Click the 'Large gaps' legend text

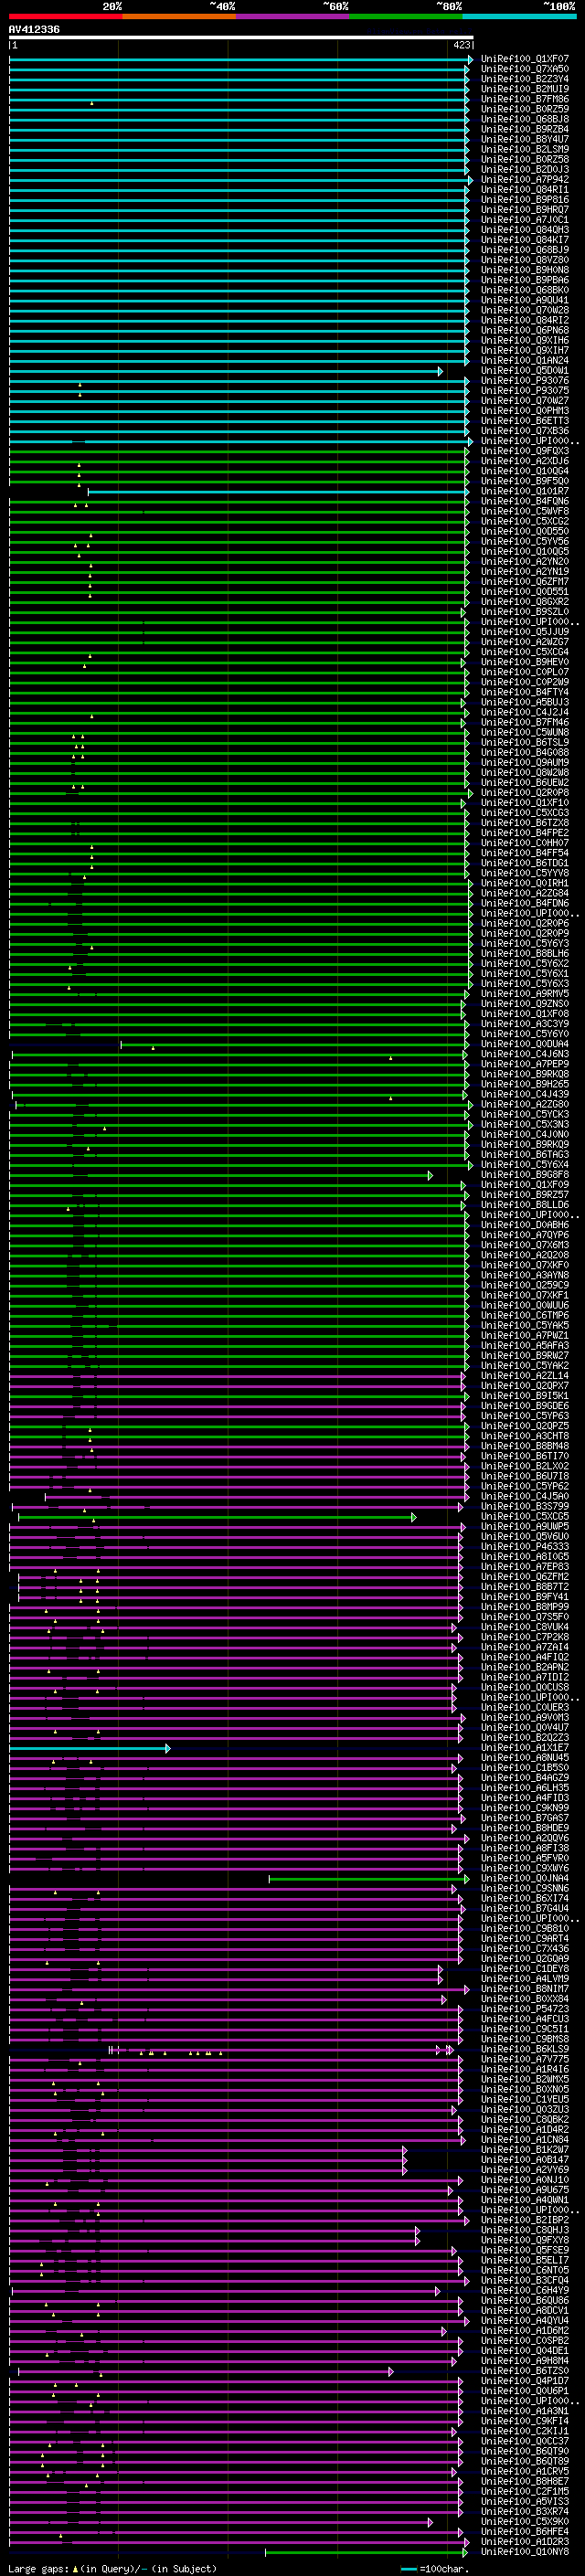pos(38,2568)
